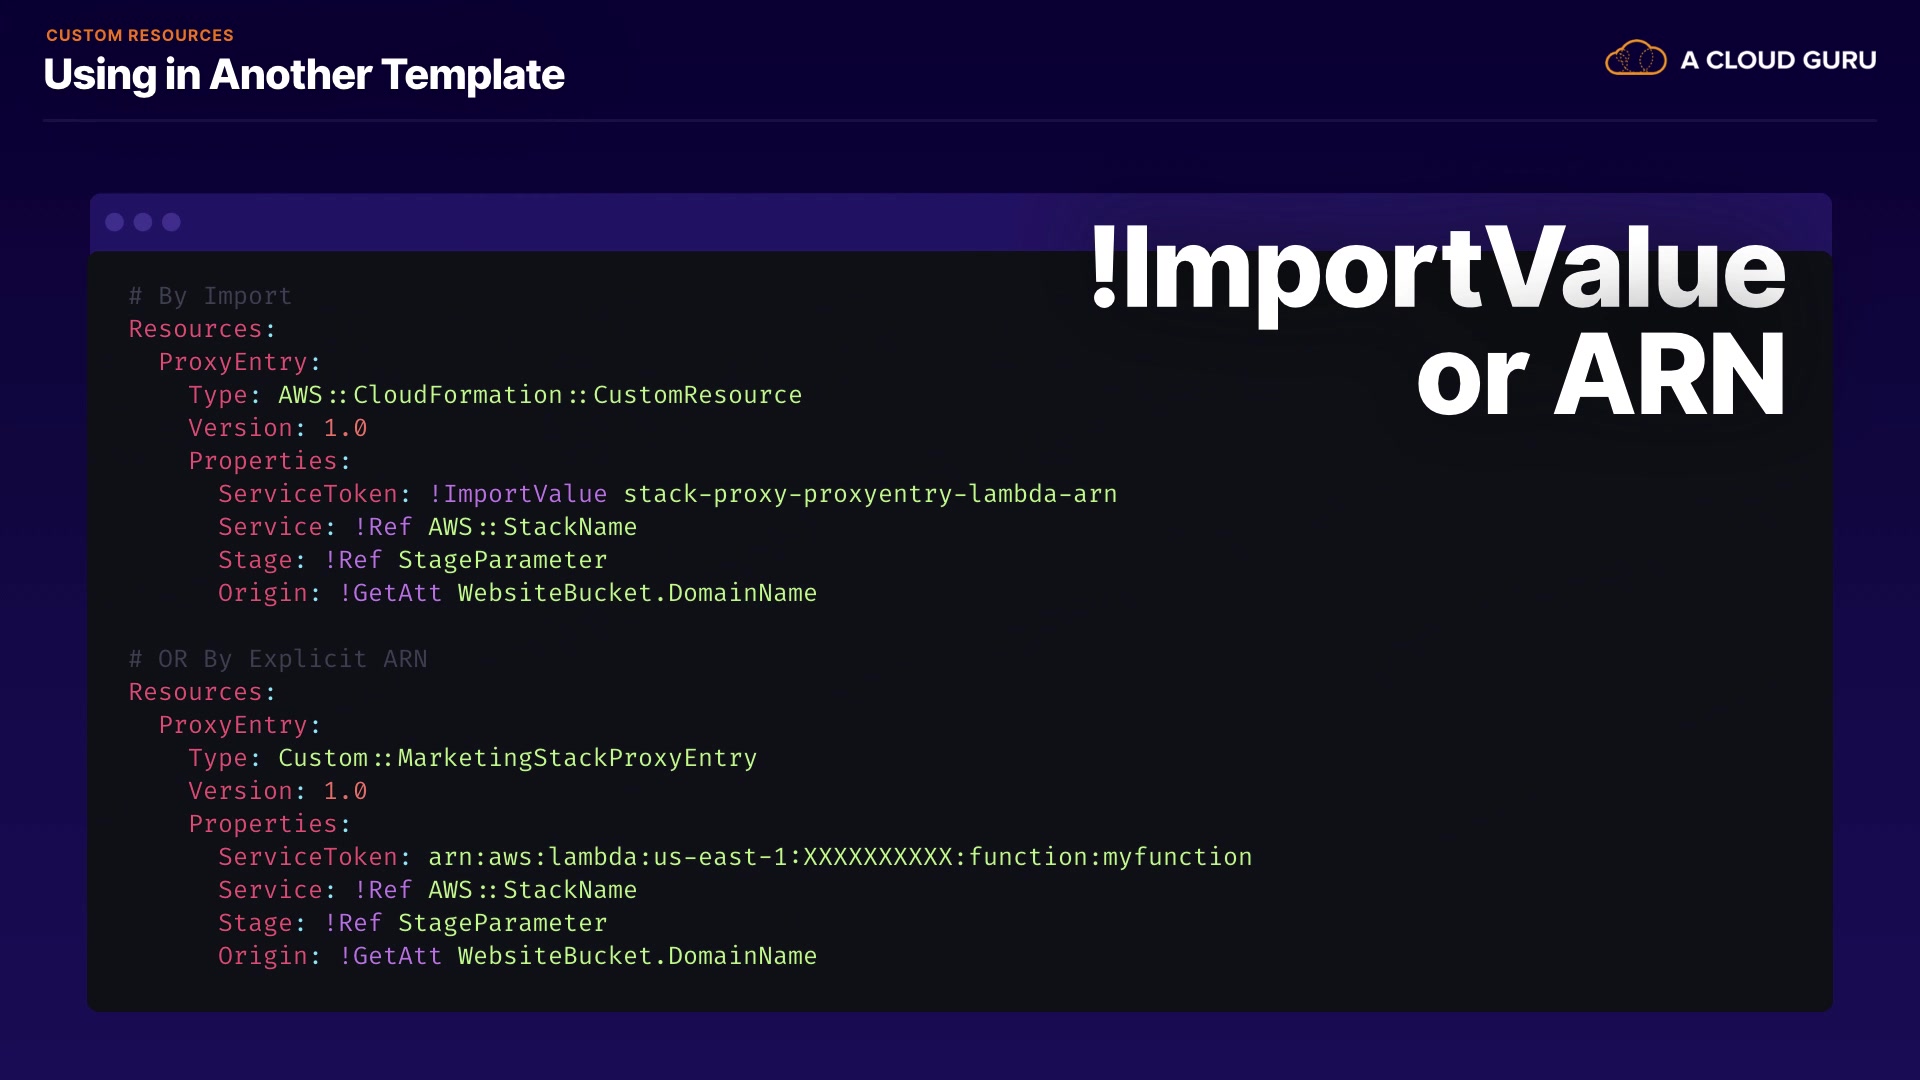Click the Custom::MarketingStackProxyEntry type value
The width and height of the screenshot is (1920, 1080).
(517, 758)
